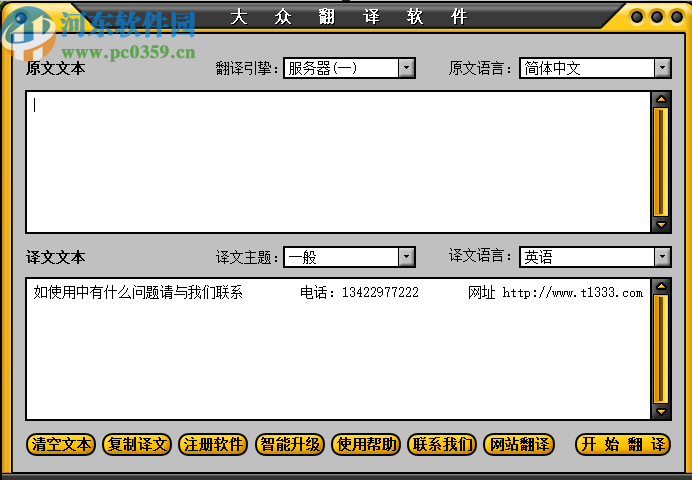
Task: Click the 联系我们 button
Action: [x=442, y=444]
